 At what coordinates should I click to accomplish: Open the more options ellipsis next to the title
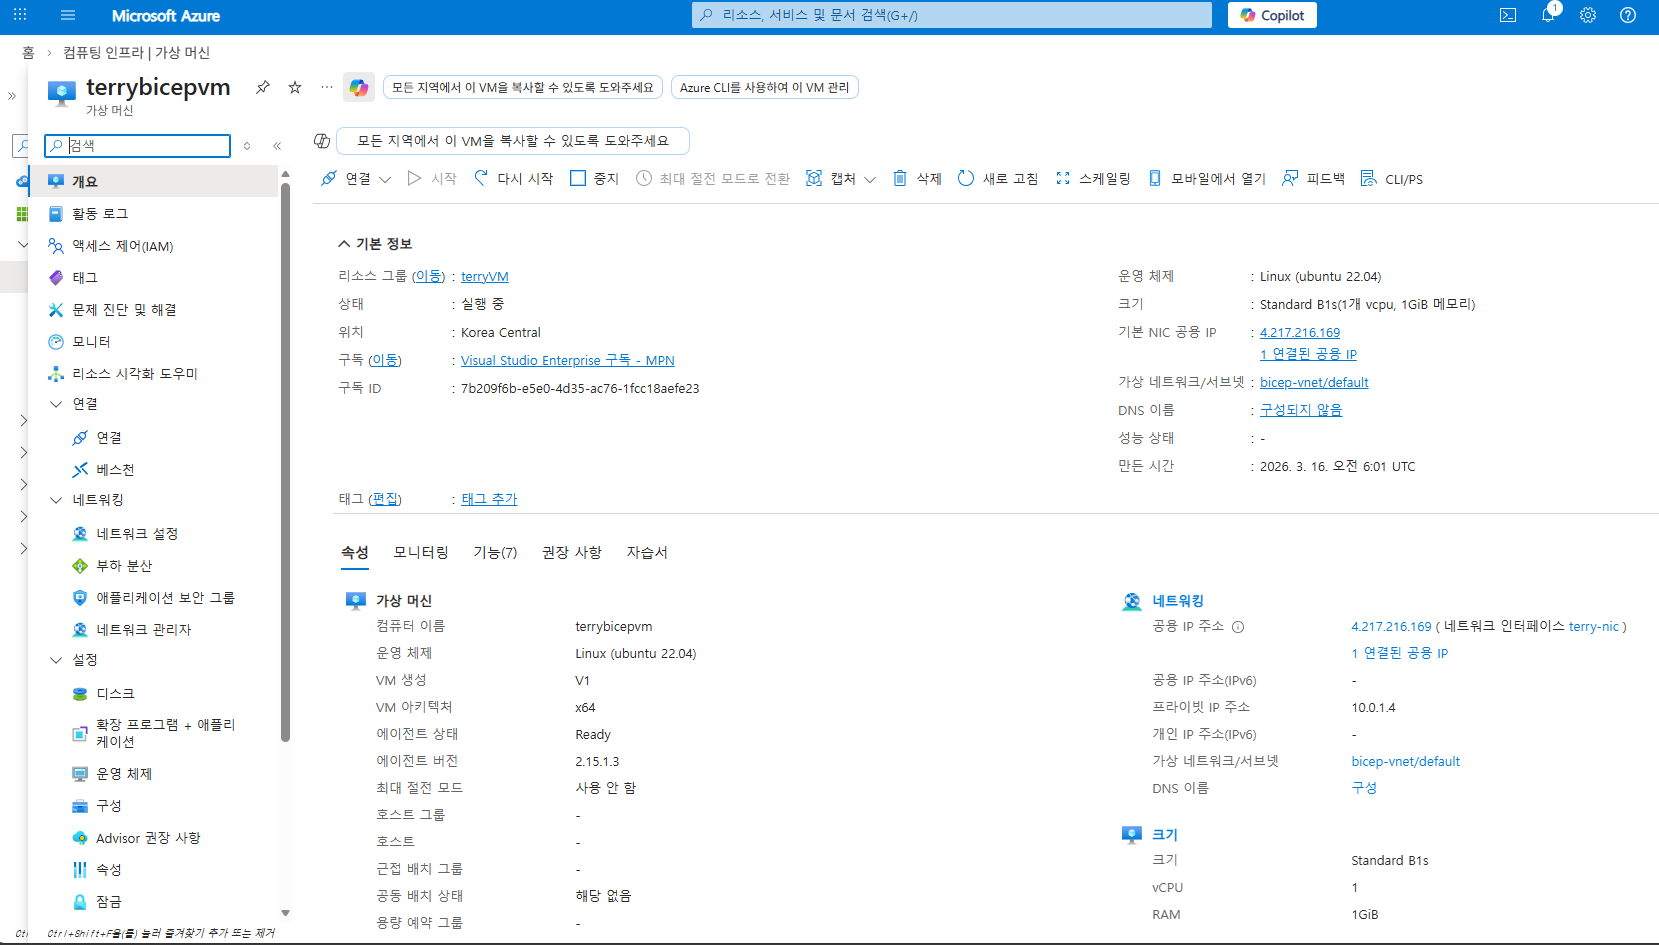tap(327, 87)
